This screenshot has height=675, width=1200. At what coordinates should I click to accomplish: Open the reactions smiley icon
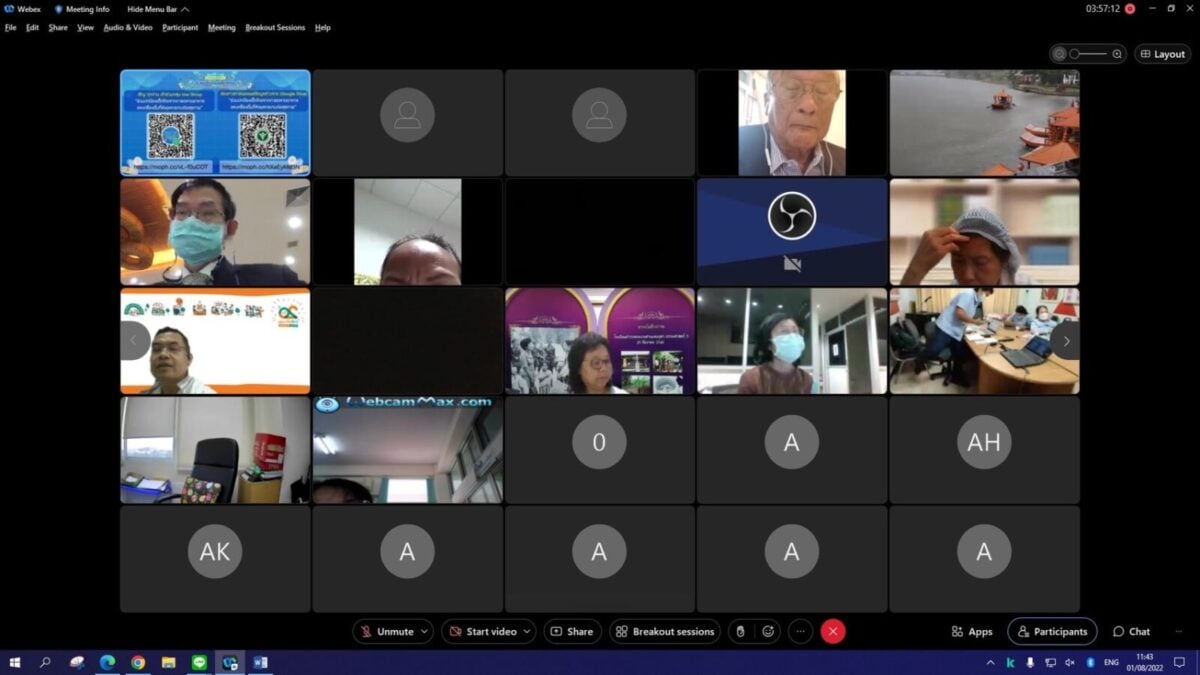pos(768,631)
